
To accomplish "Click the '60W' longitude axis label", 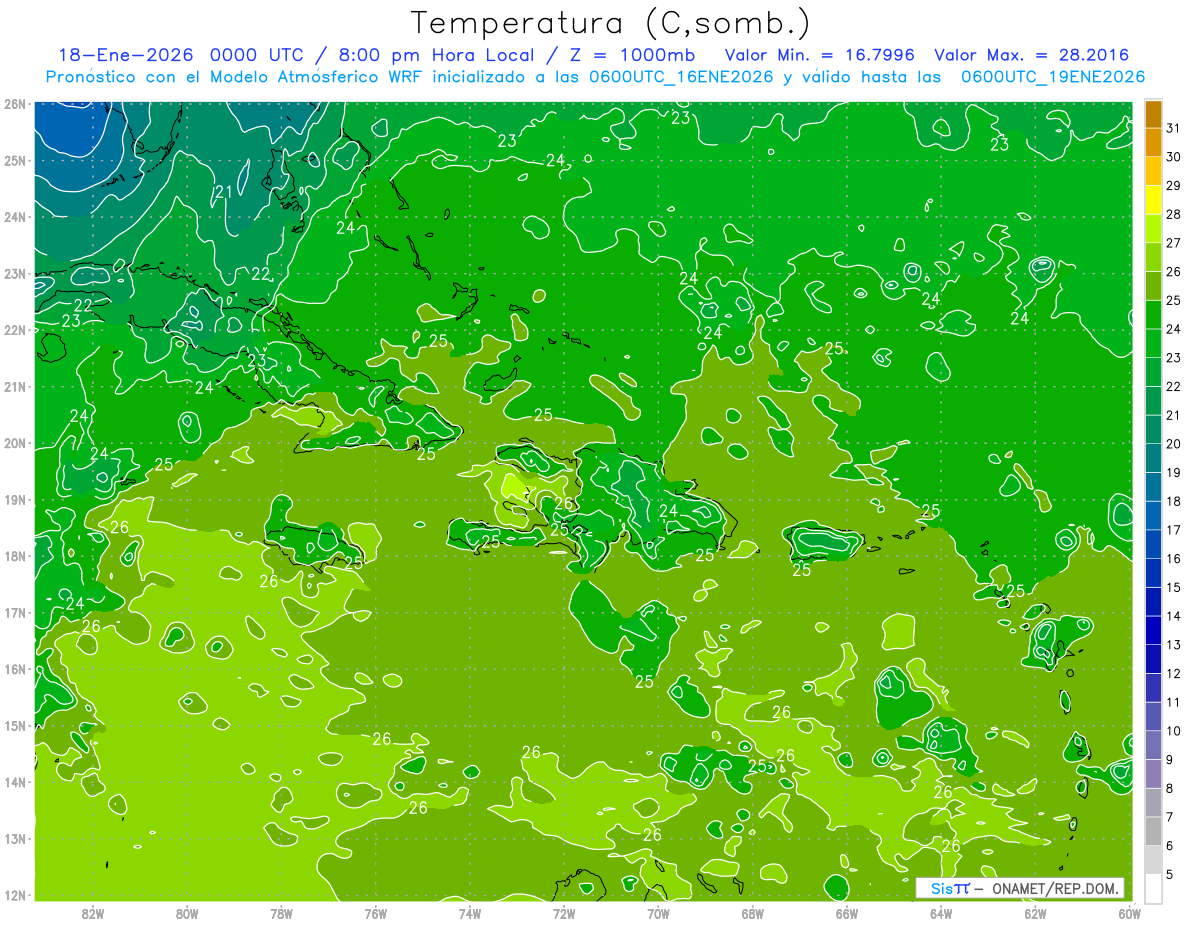I will click(1129, 913).
